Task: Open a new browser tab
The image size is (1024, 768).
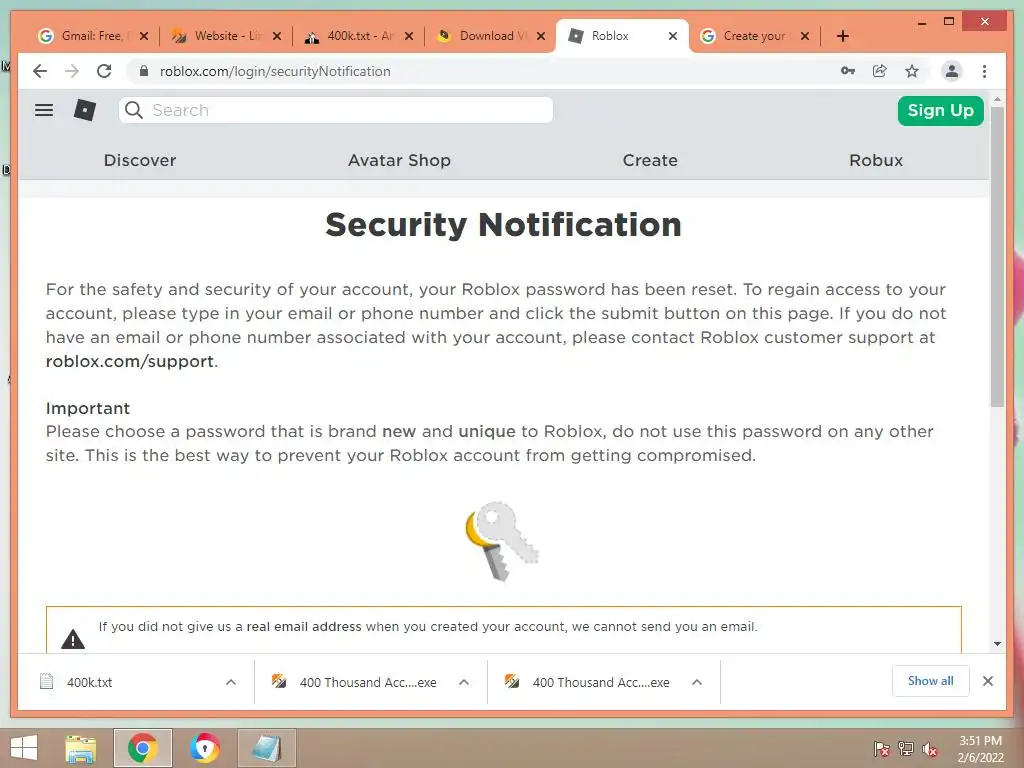Action: point(842,36)
